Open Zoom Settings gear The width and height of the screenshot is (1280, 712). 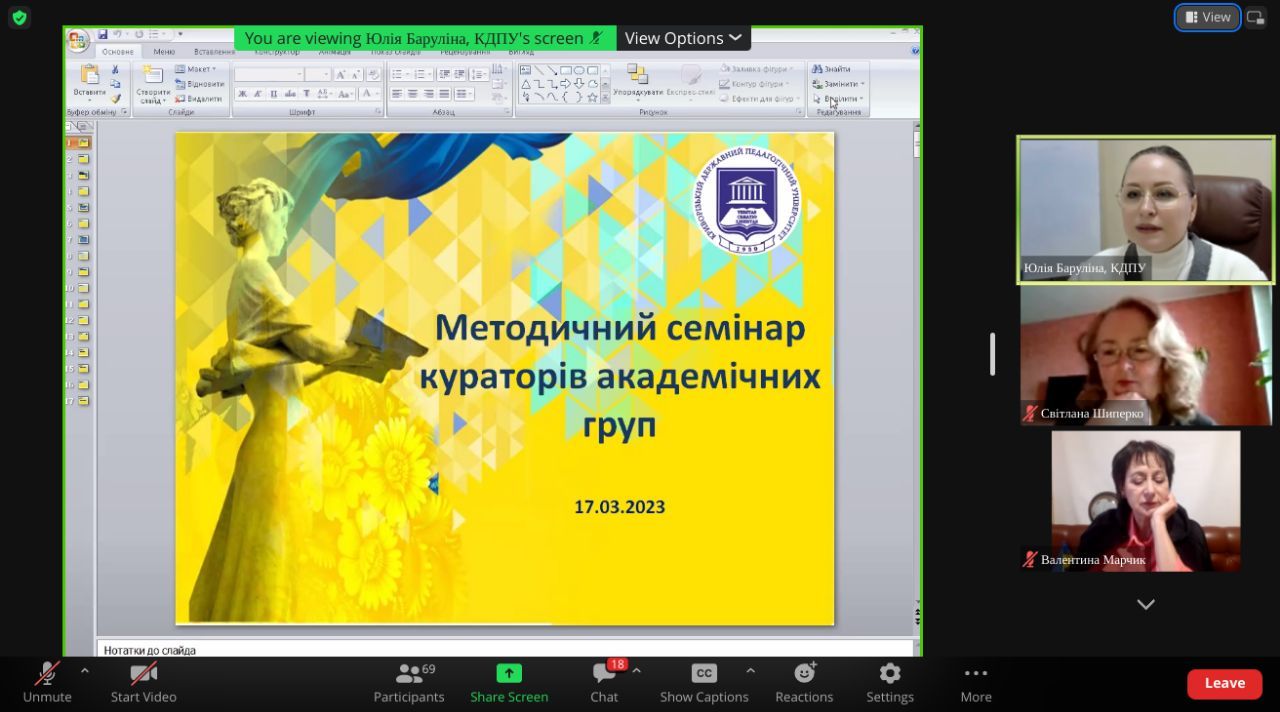click(889, 683)
